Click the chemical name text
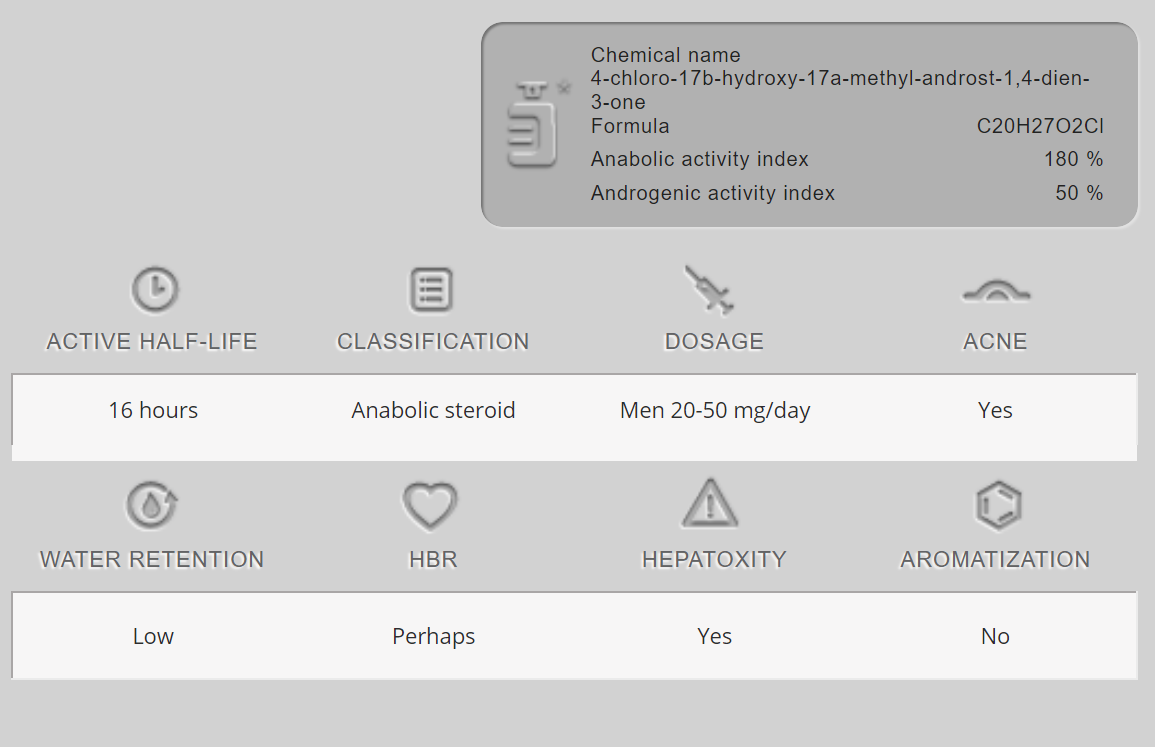The height and width of the screenshot is (747, 1155). tap(840, 79)
